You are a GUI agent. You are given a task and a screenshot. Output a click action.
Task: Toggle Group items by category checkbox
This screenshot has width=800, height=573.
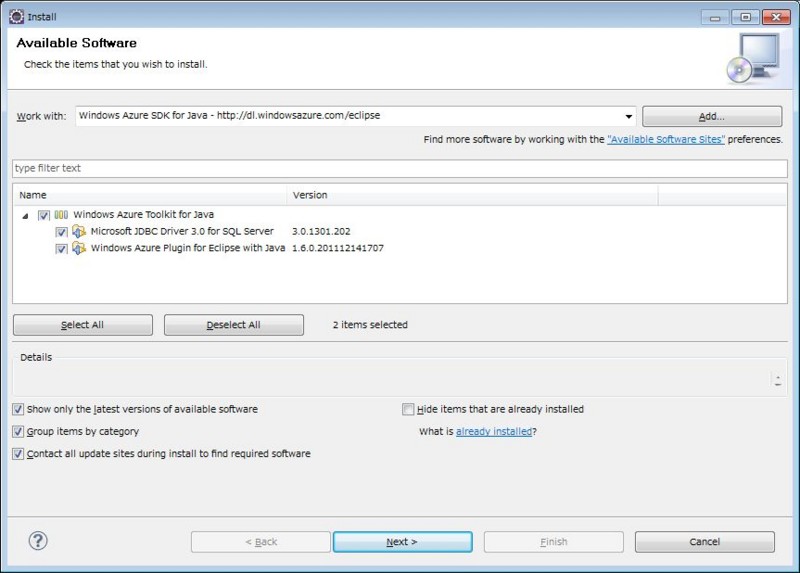(x=18, y=432)
